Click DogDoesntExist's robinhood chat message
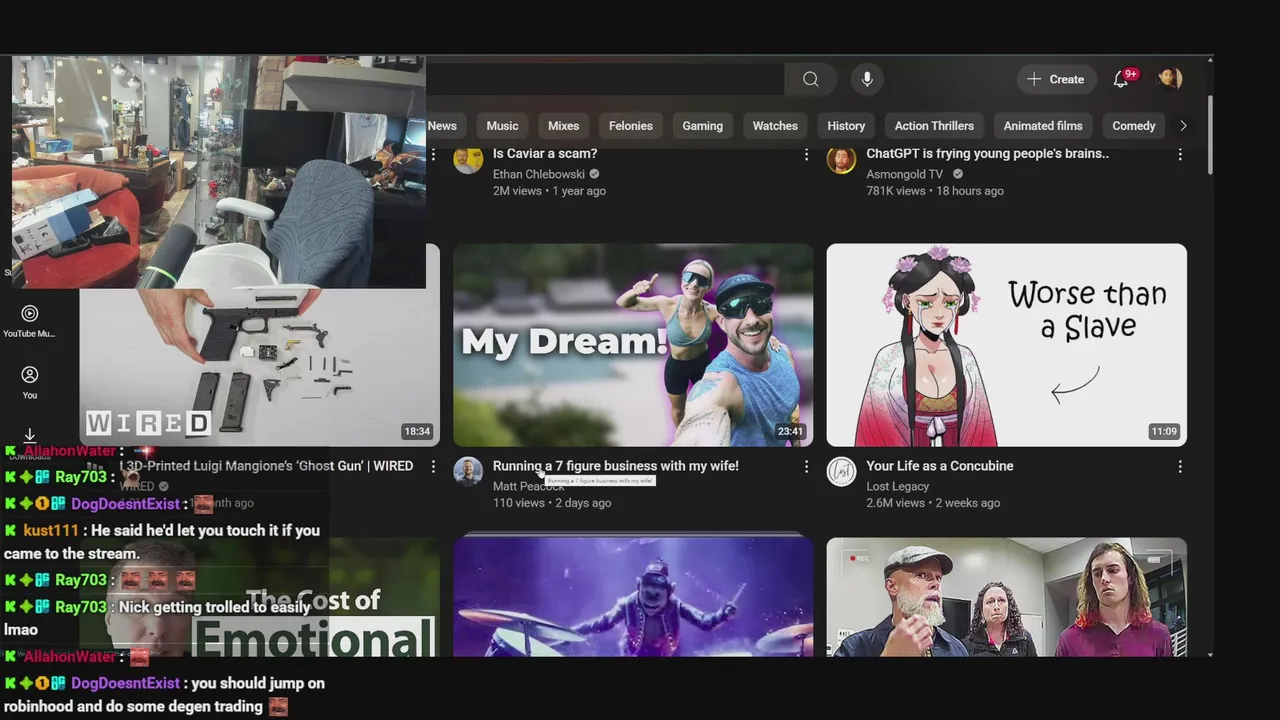The height and width of the screenshot is (720, 1280). 165,695
